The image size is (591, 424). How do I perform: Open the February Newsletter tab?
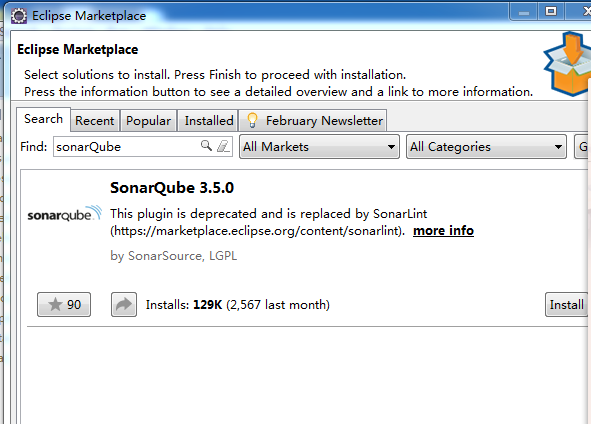click(x=313, y=121)
